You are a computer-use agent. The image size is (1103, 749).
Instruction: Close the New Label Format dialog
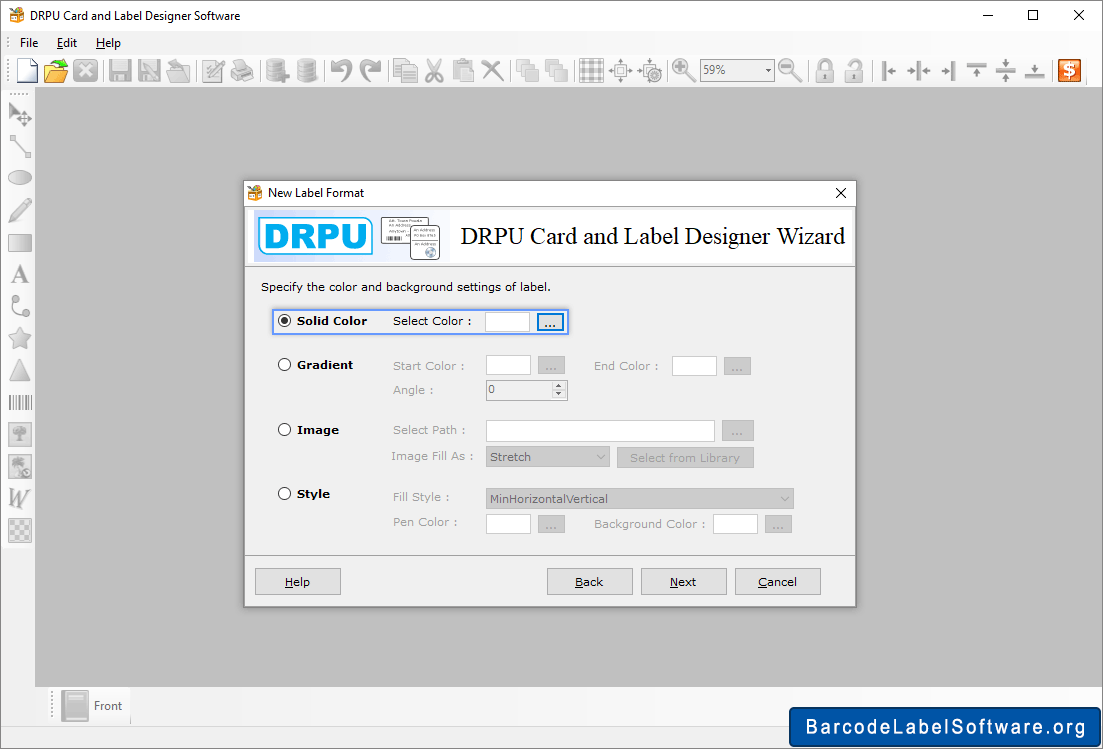[x=841, y=193]
